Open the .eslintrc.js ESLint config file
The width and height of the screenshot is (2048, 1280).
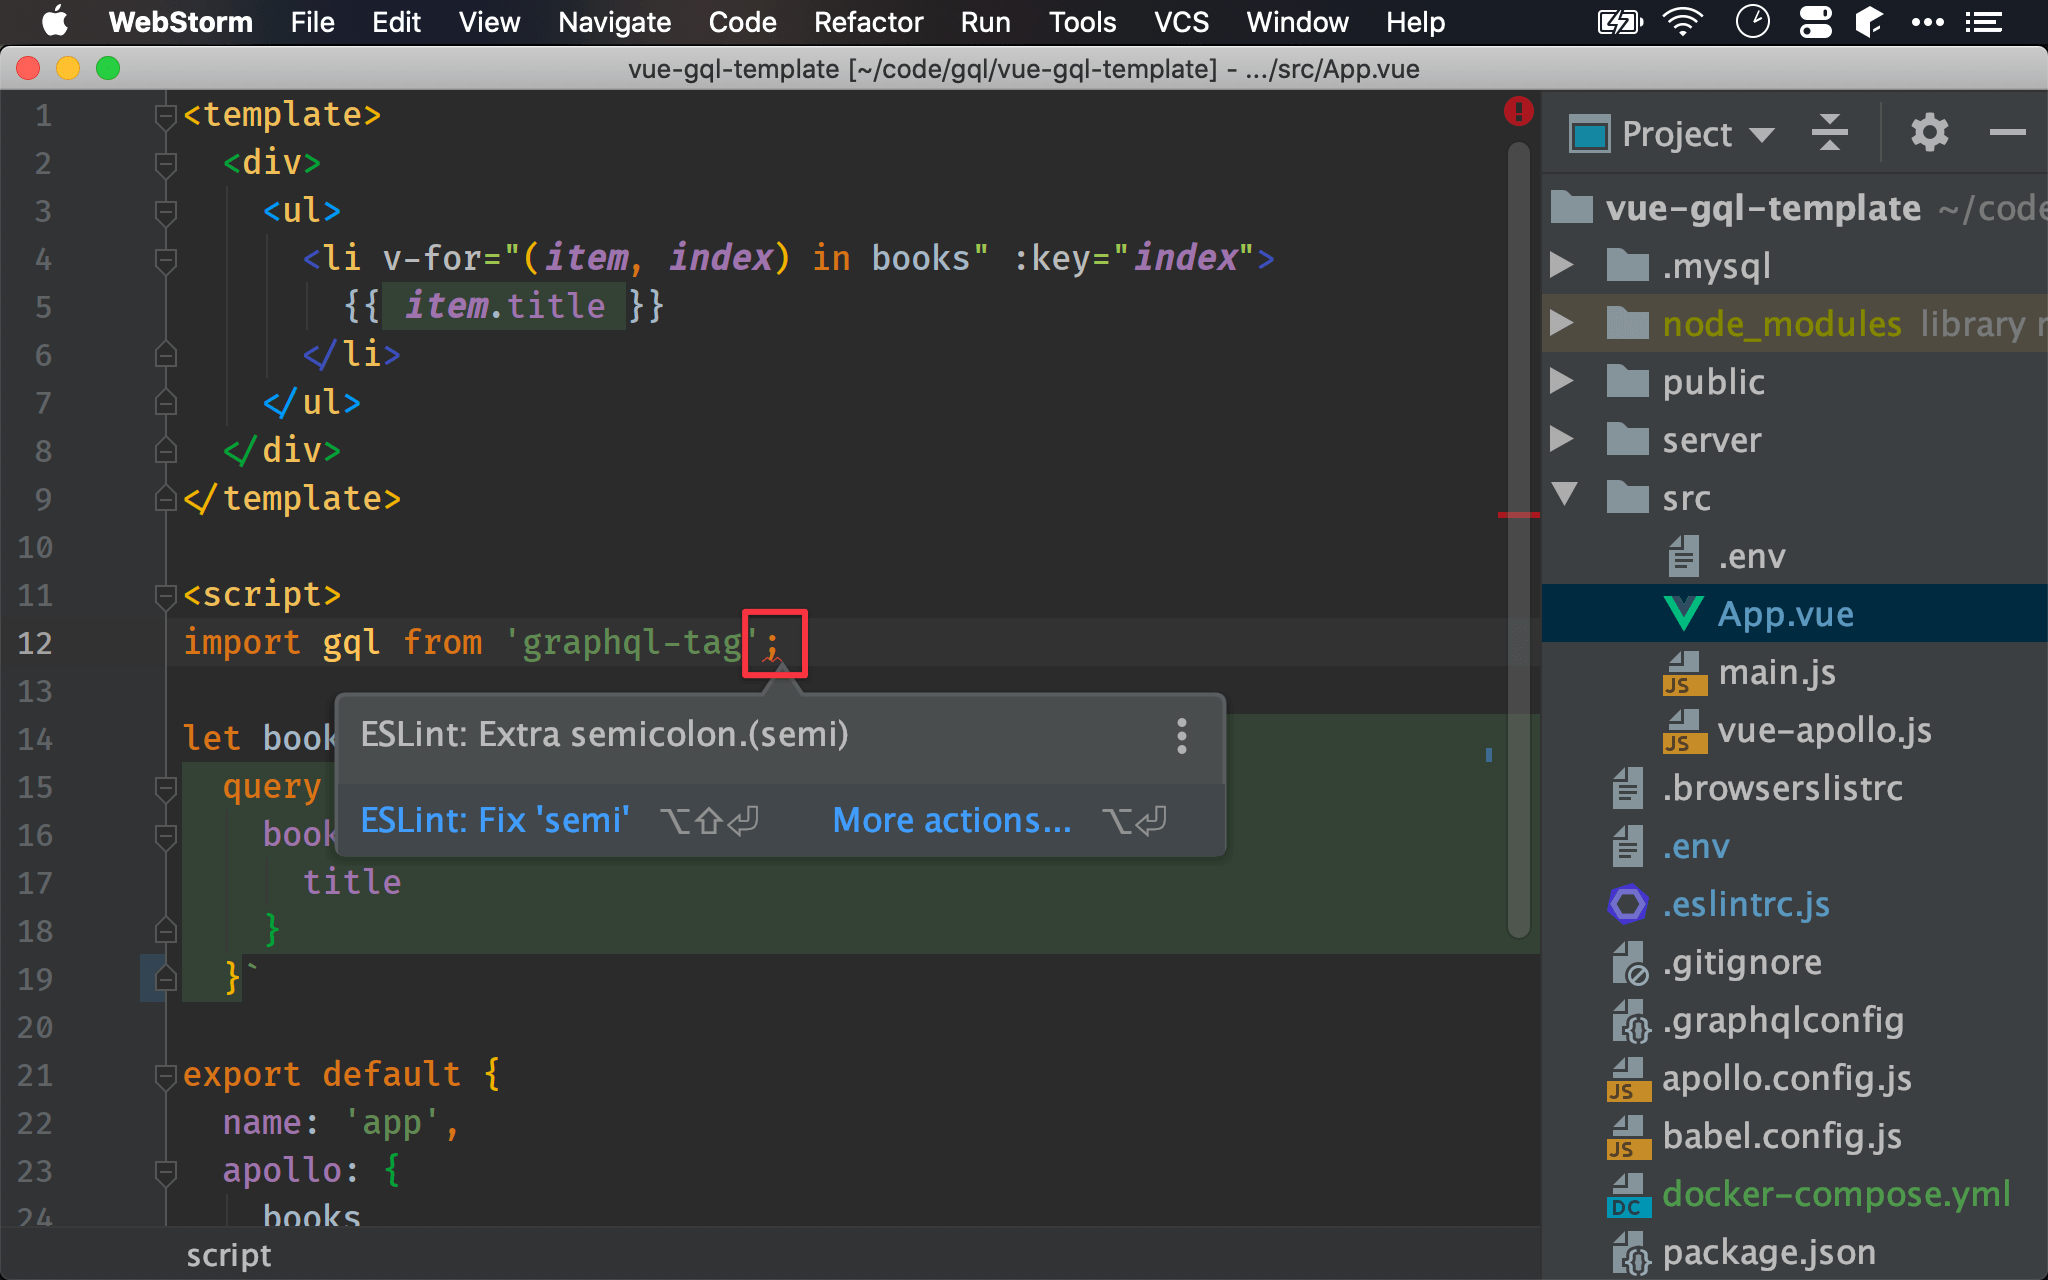click(x=1745, y=904)
